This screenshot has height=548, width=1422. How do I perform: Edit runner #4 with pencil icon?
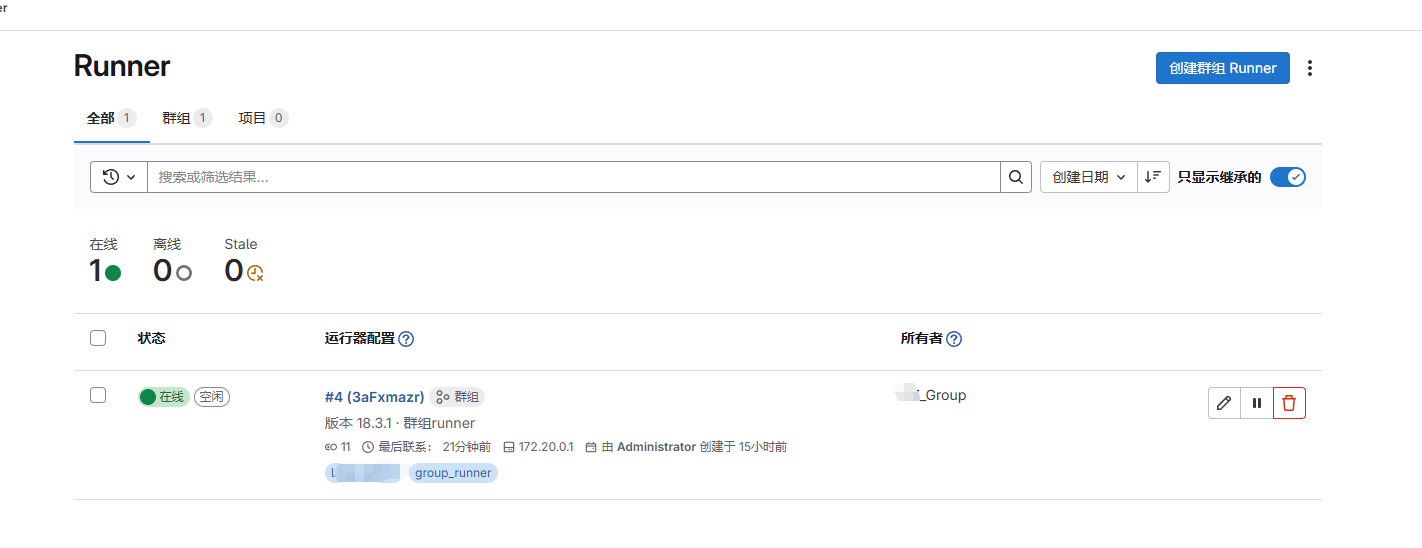1224,403
